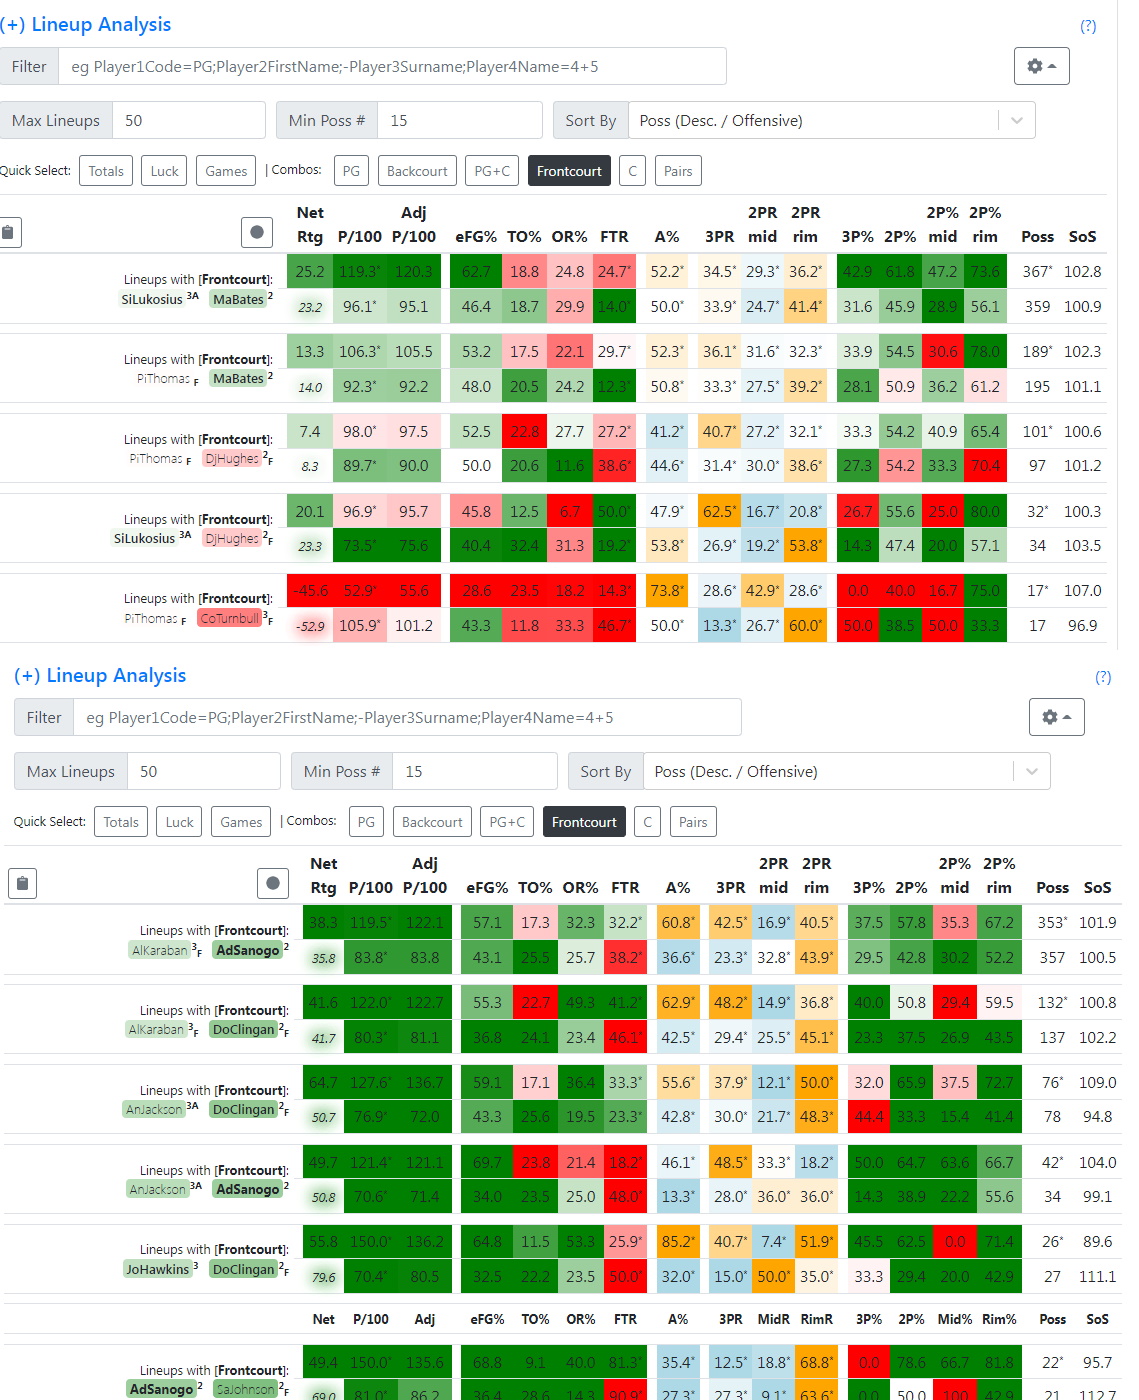The image size is (1139, 1400).
Task: Toggle the active Frontcourt combo in the second panel
Action: click(584, 822)
